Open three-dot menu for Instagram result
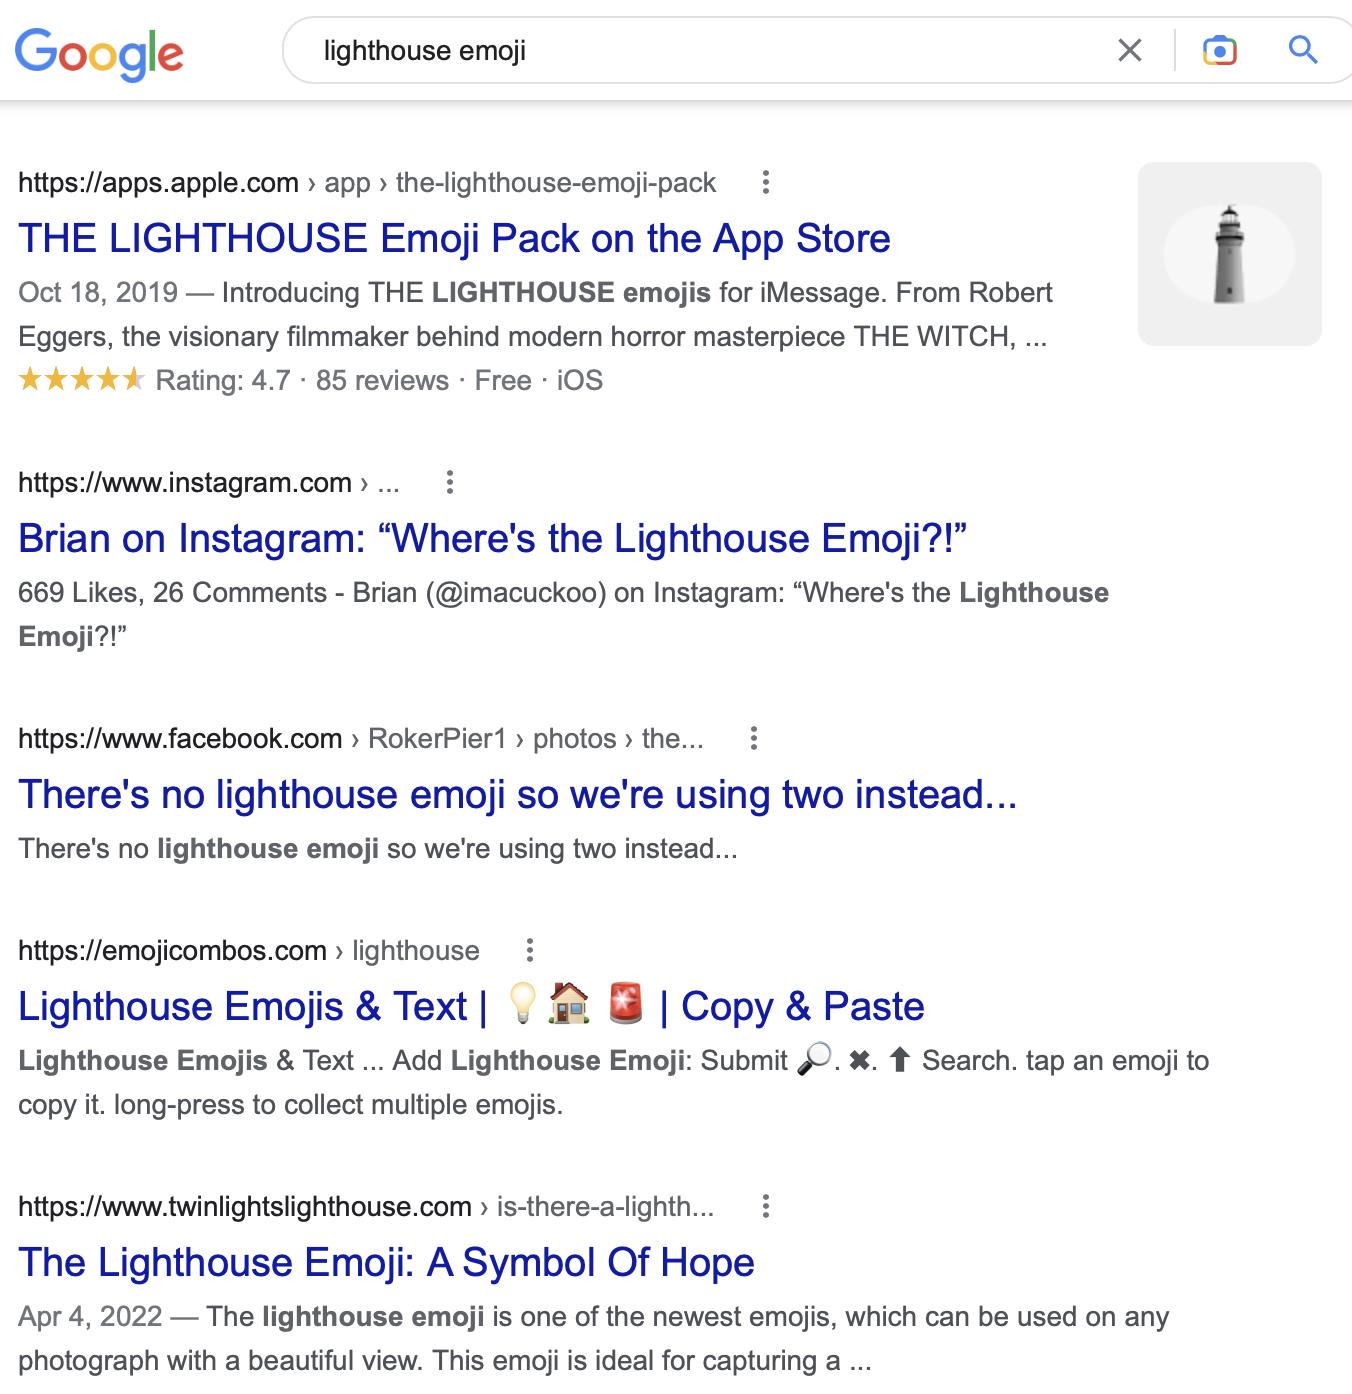Viewport: 1352px width, 1394px height. point(450,482)
